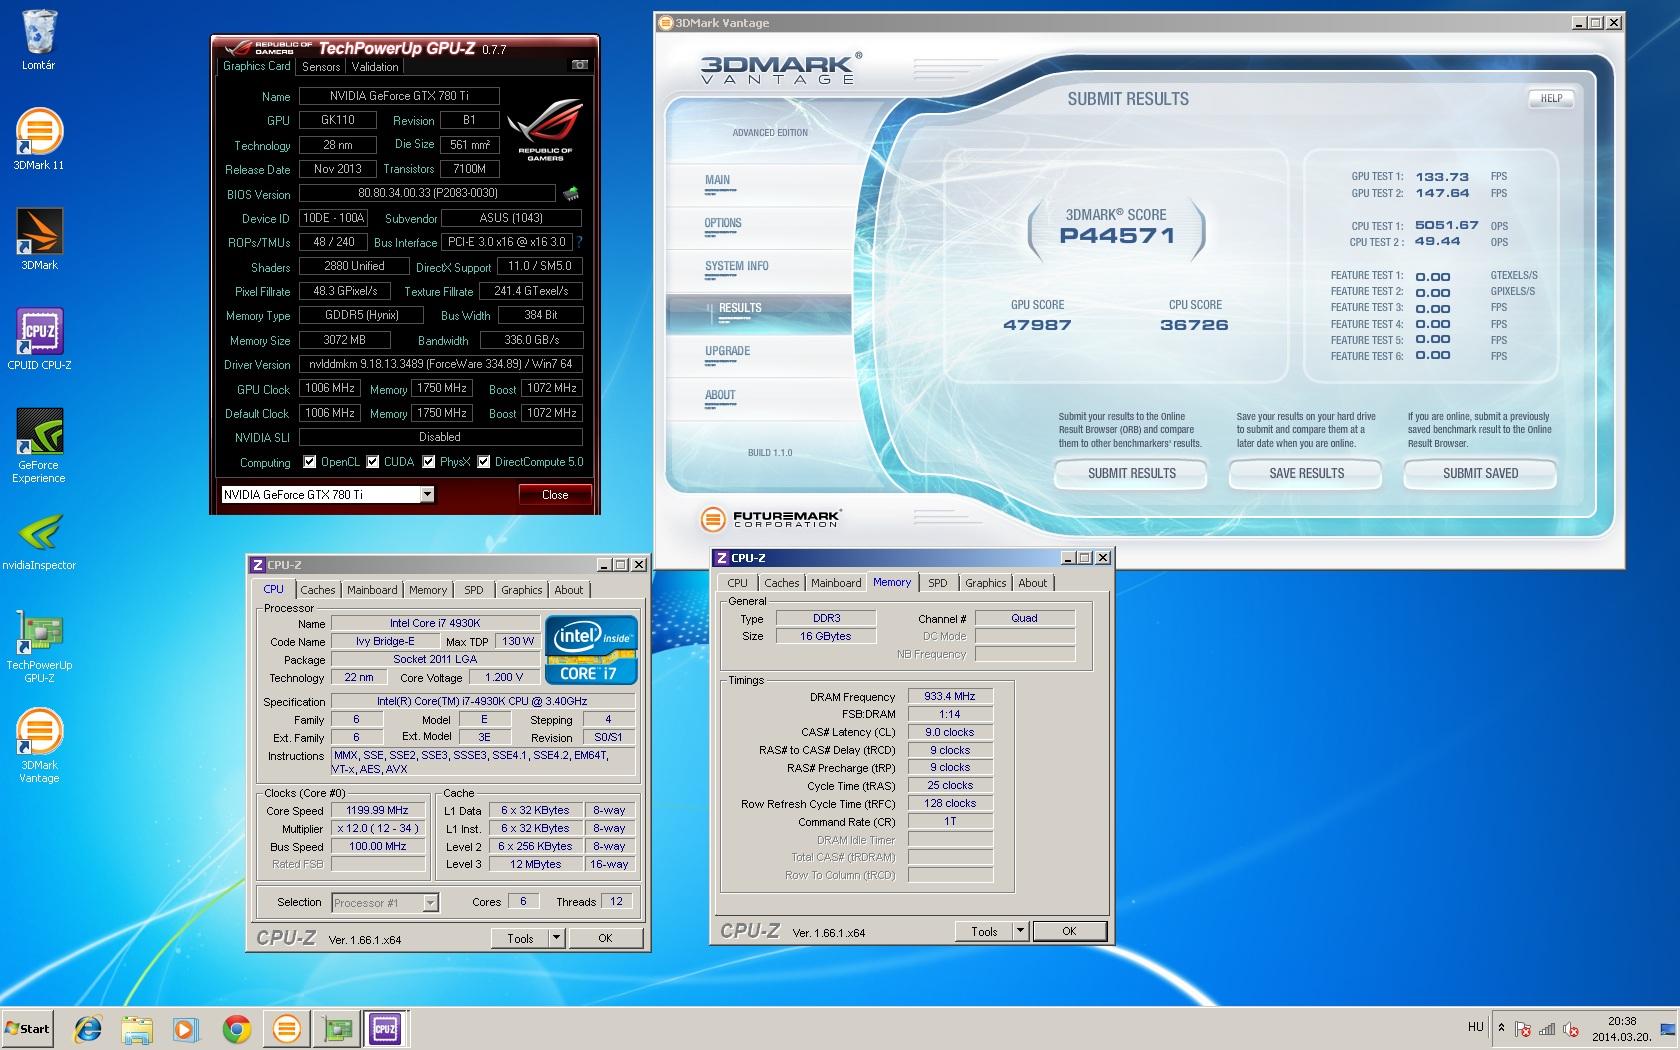Viewport: 1680px width, 1050px height.
Task: Click OK in the CPU-Z CPU window
Action: [x=605, y=938]
